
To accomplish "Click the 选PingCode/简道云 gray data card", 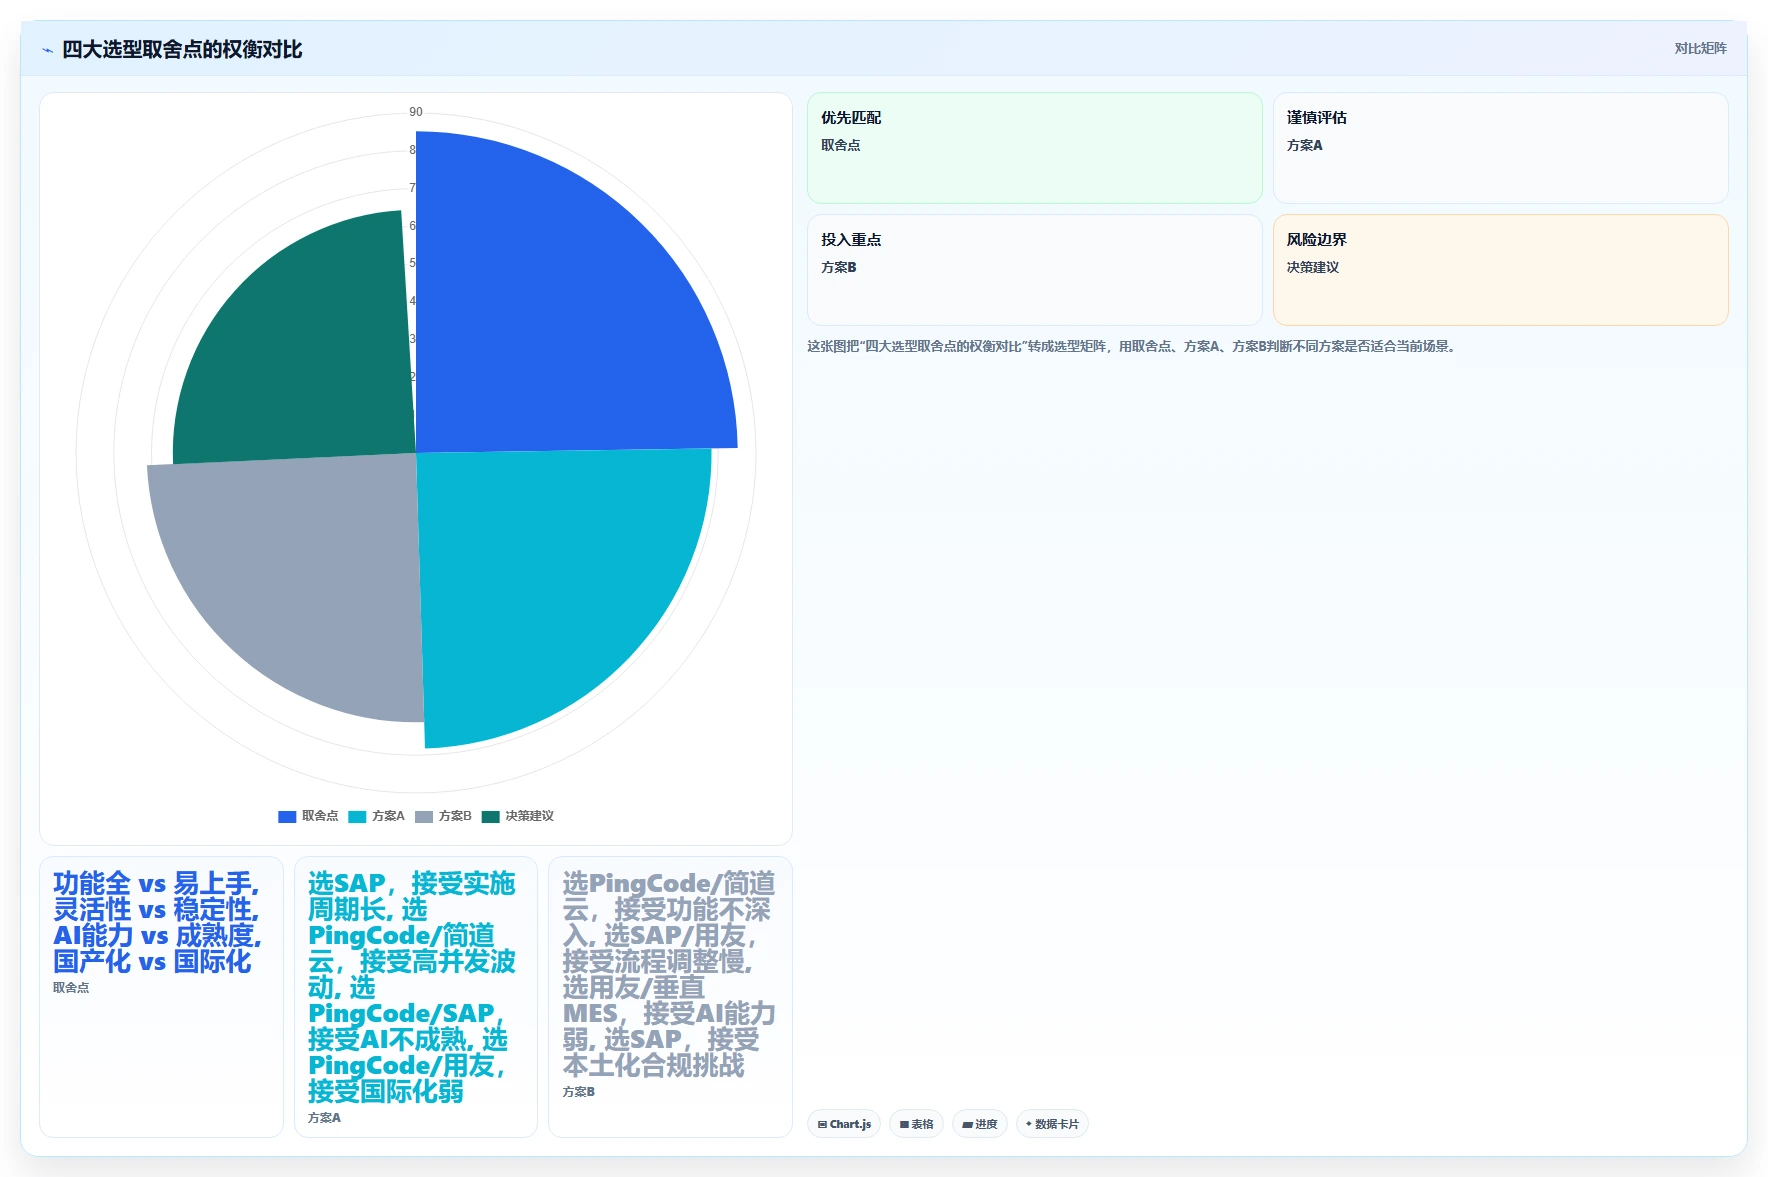I will pos(670,997).
